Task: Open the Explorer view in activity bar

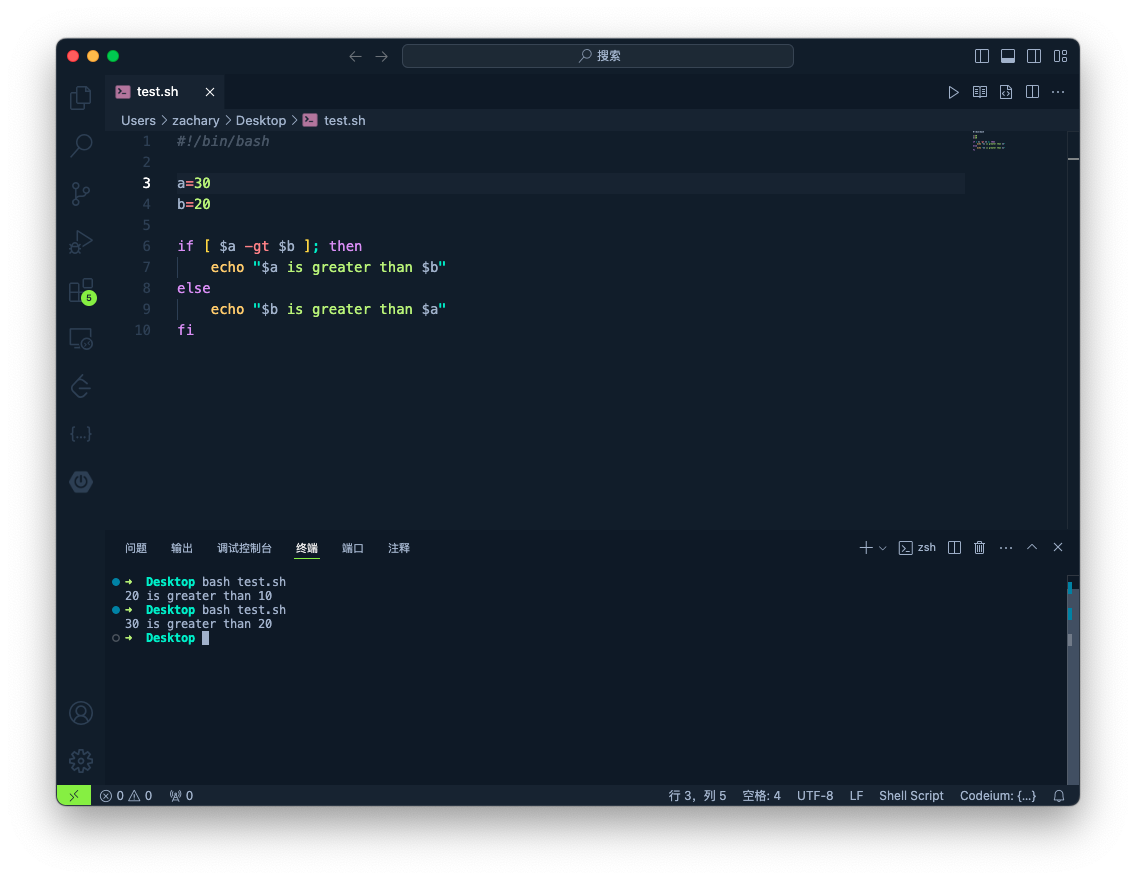Action: [81, 97]
